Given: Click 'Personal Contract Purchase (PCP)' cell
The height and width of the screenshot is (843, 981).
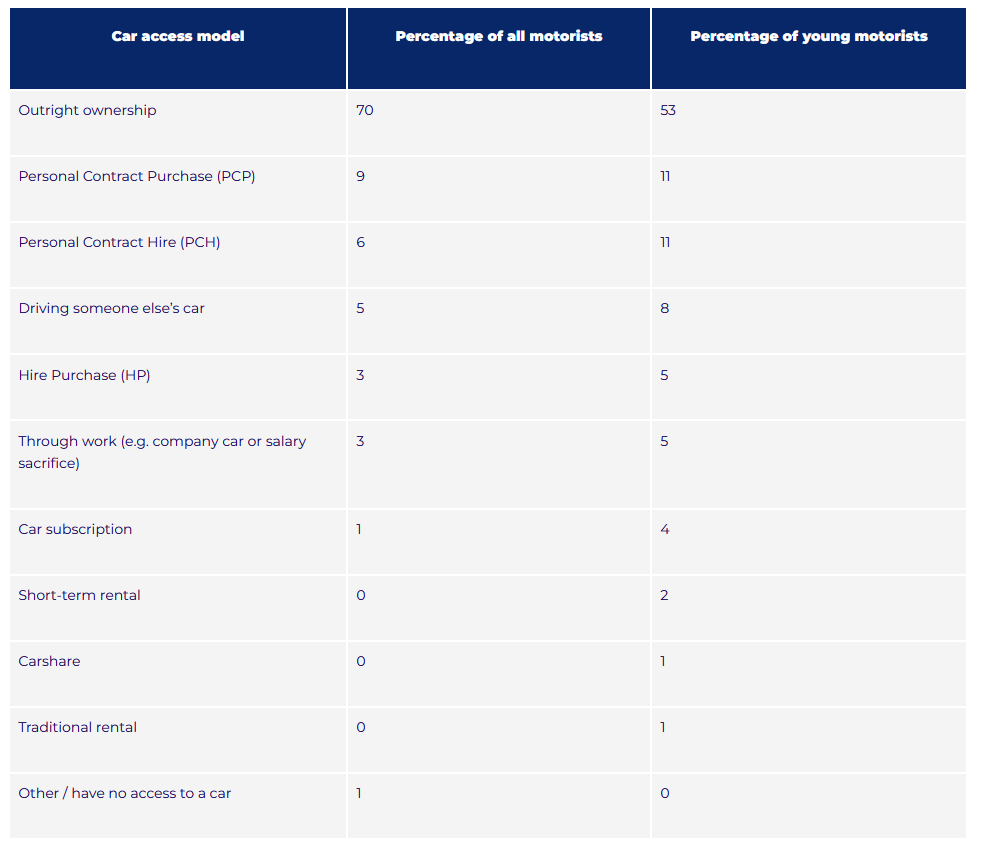Looking at the screenshot, I should coord(137,176).
